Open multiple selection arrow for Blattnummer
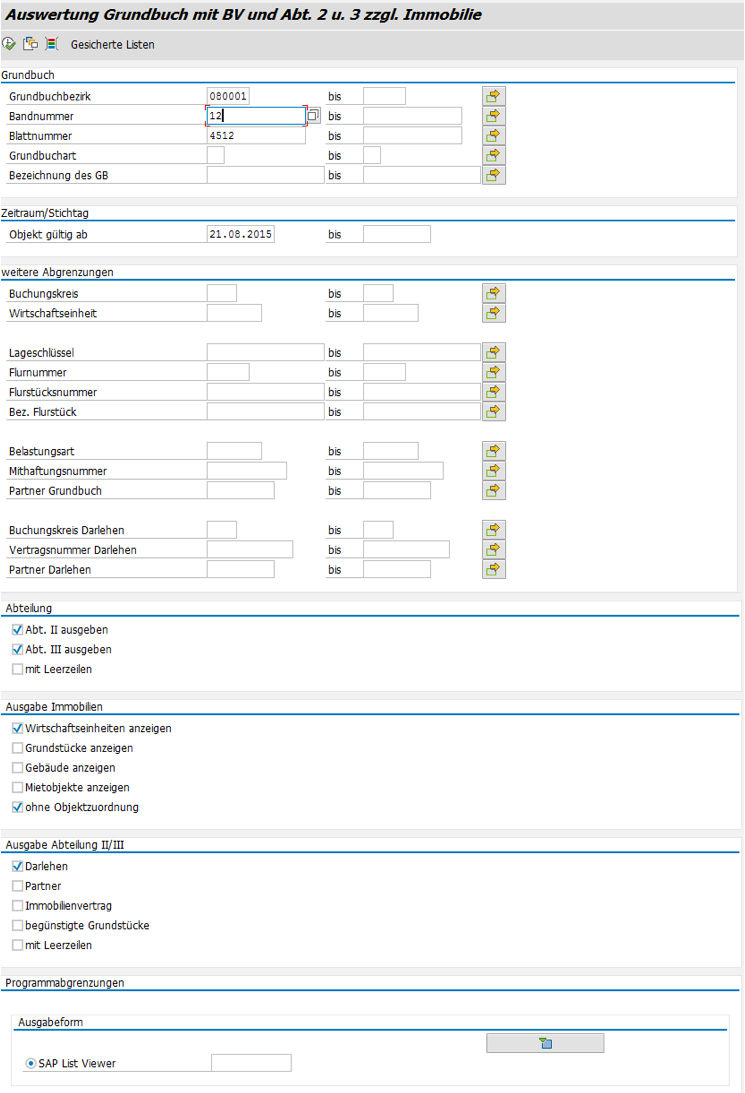745x1093 pixels. (494, 136)
